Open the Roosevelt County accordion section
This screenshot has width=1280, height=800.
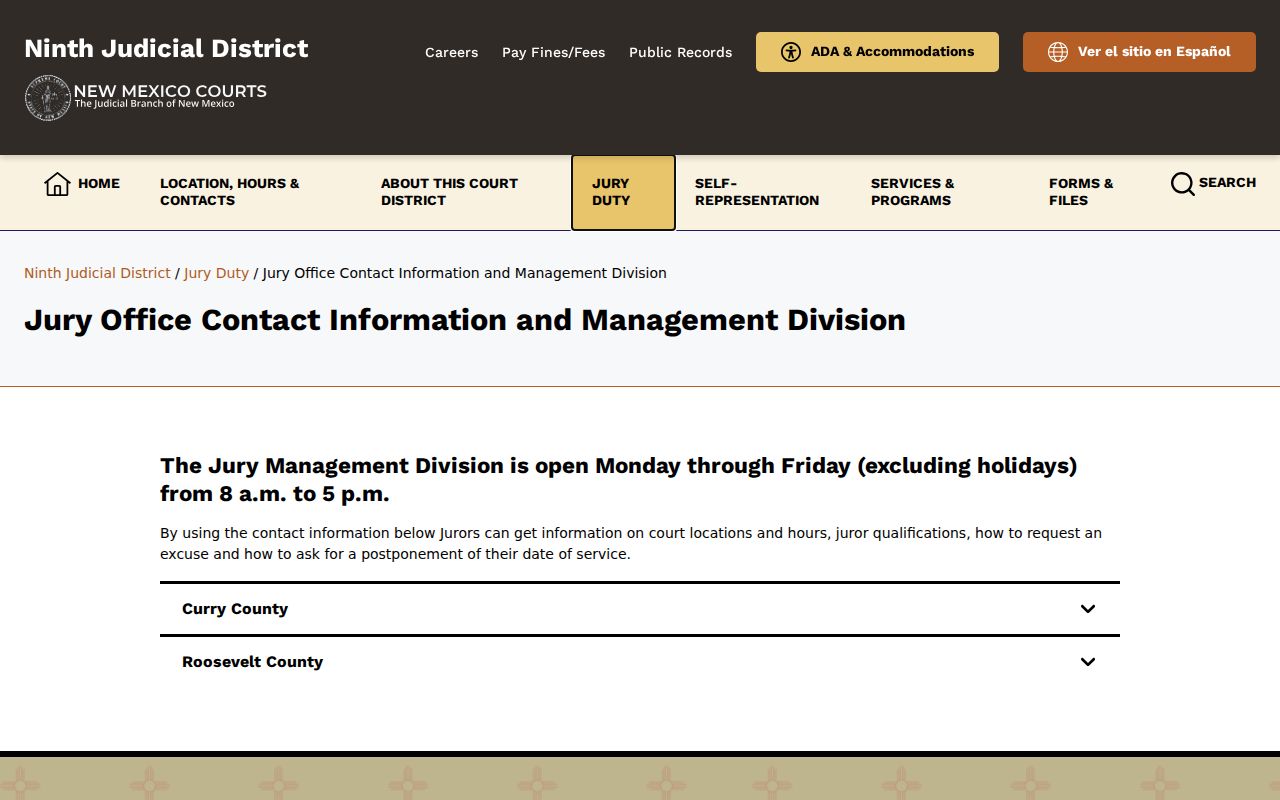(640, 662)
